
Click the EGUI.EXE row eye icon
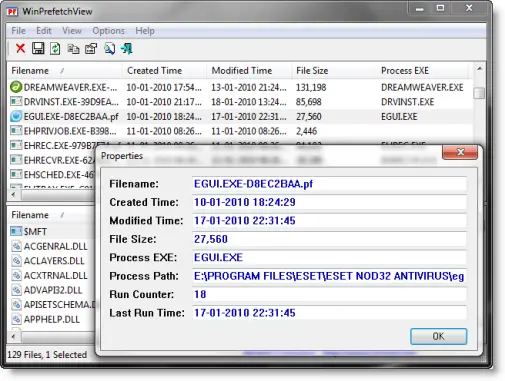[x=16, y=116]
